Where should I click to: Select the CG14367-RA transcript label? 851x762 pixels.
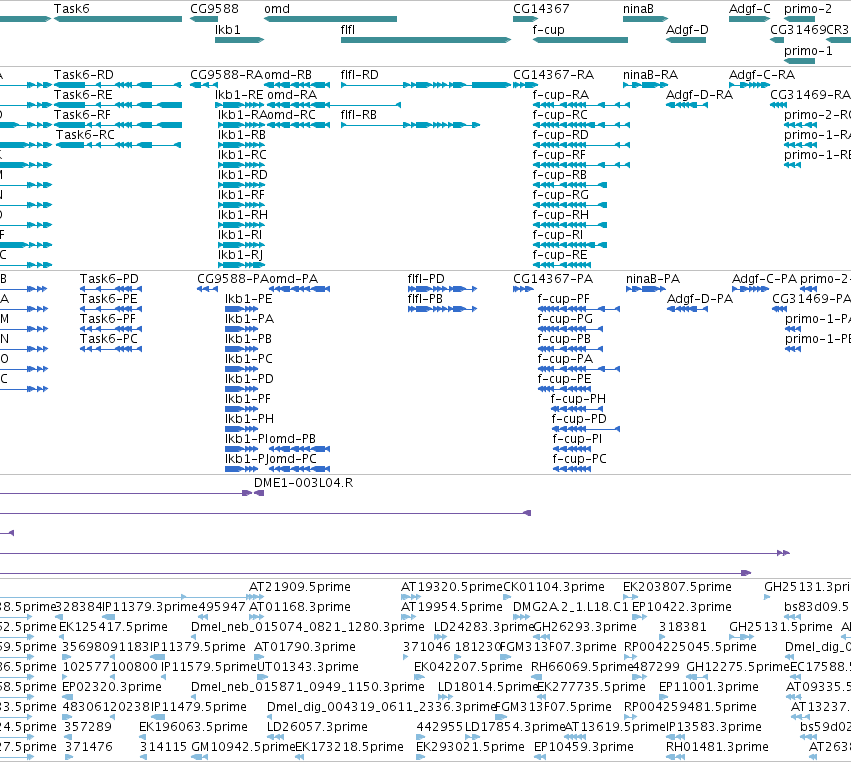554,75
